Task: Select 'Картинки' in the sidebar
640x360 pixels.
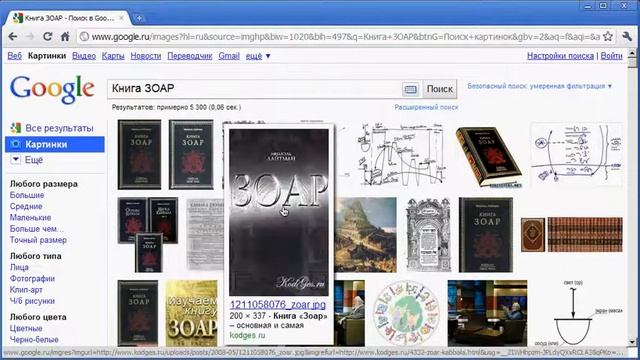Action: (55, 144)
